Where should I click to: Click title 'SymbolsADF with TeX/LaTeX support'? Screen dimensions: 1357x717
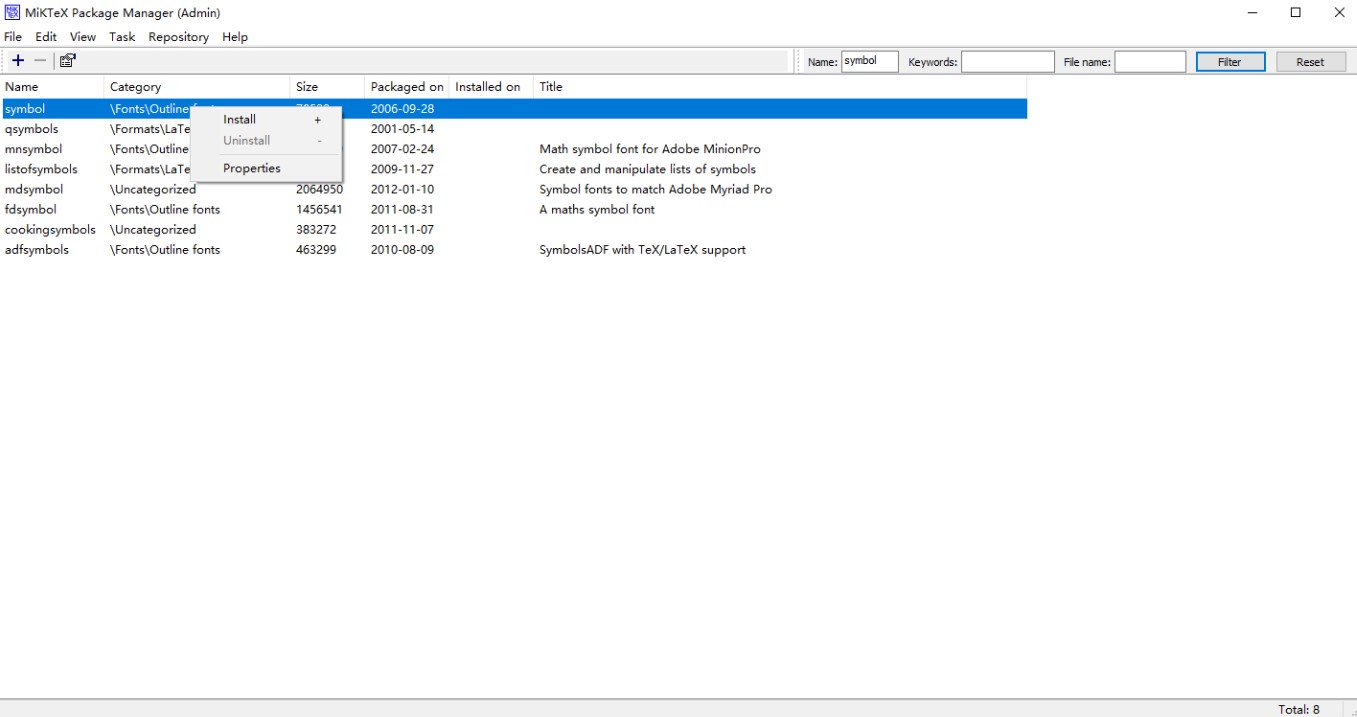(x=642, y=249)
